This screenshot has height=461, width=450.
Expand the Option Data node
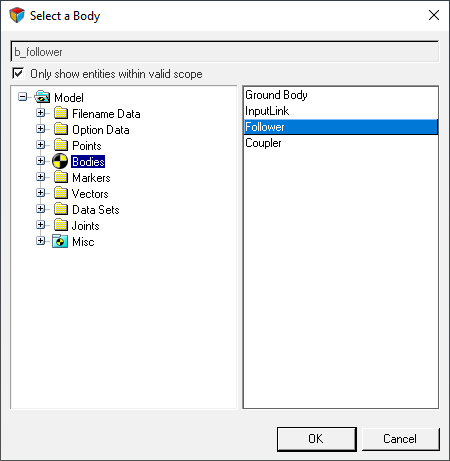point(40,129)
